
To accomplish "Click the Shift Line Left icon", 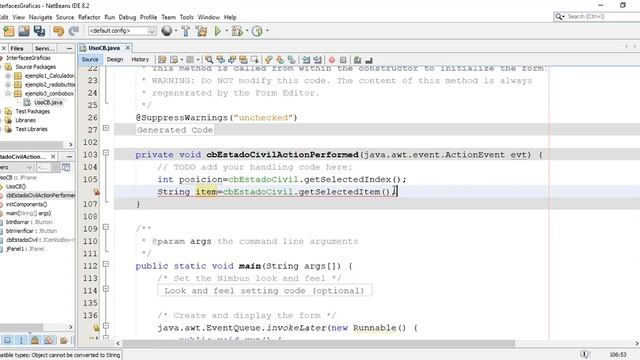I will pos(306,60).
